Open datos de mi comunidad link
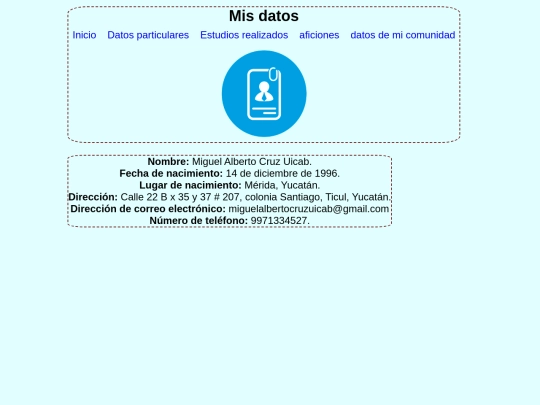 [x=403, y=35]
